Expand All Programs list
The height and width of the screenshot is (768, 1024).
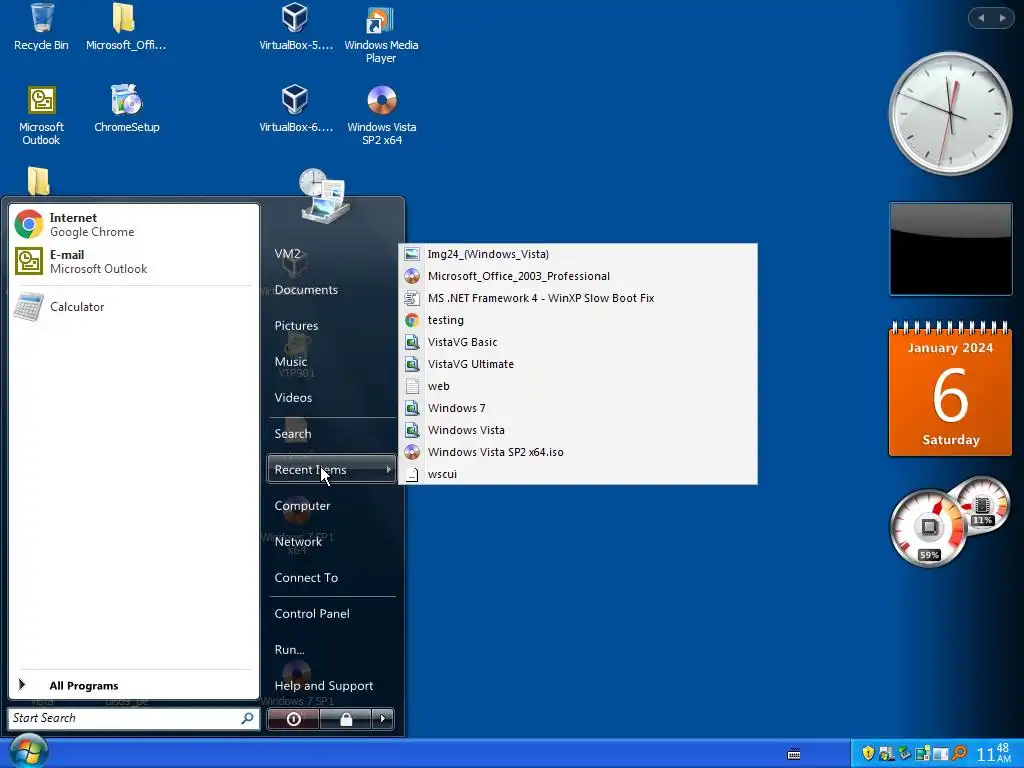click(x=133, y=685)
